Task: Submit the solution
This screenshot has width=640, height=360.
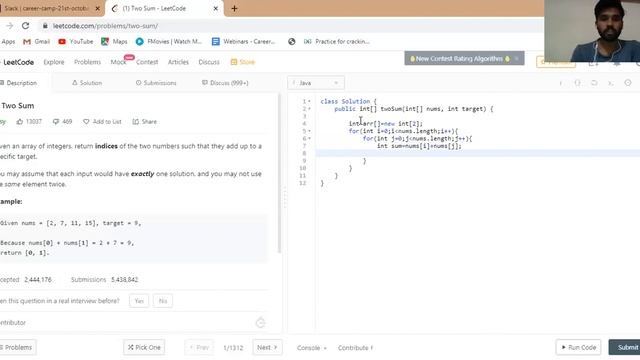Action: pos(625,347)
